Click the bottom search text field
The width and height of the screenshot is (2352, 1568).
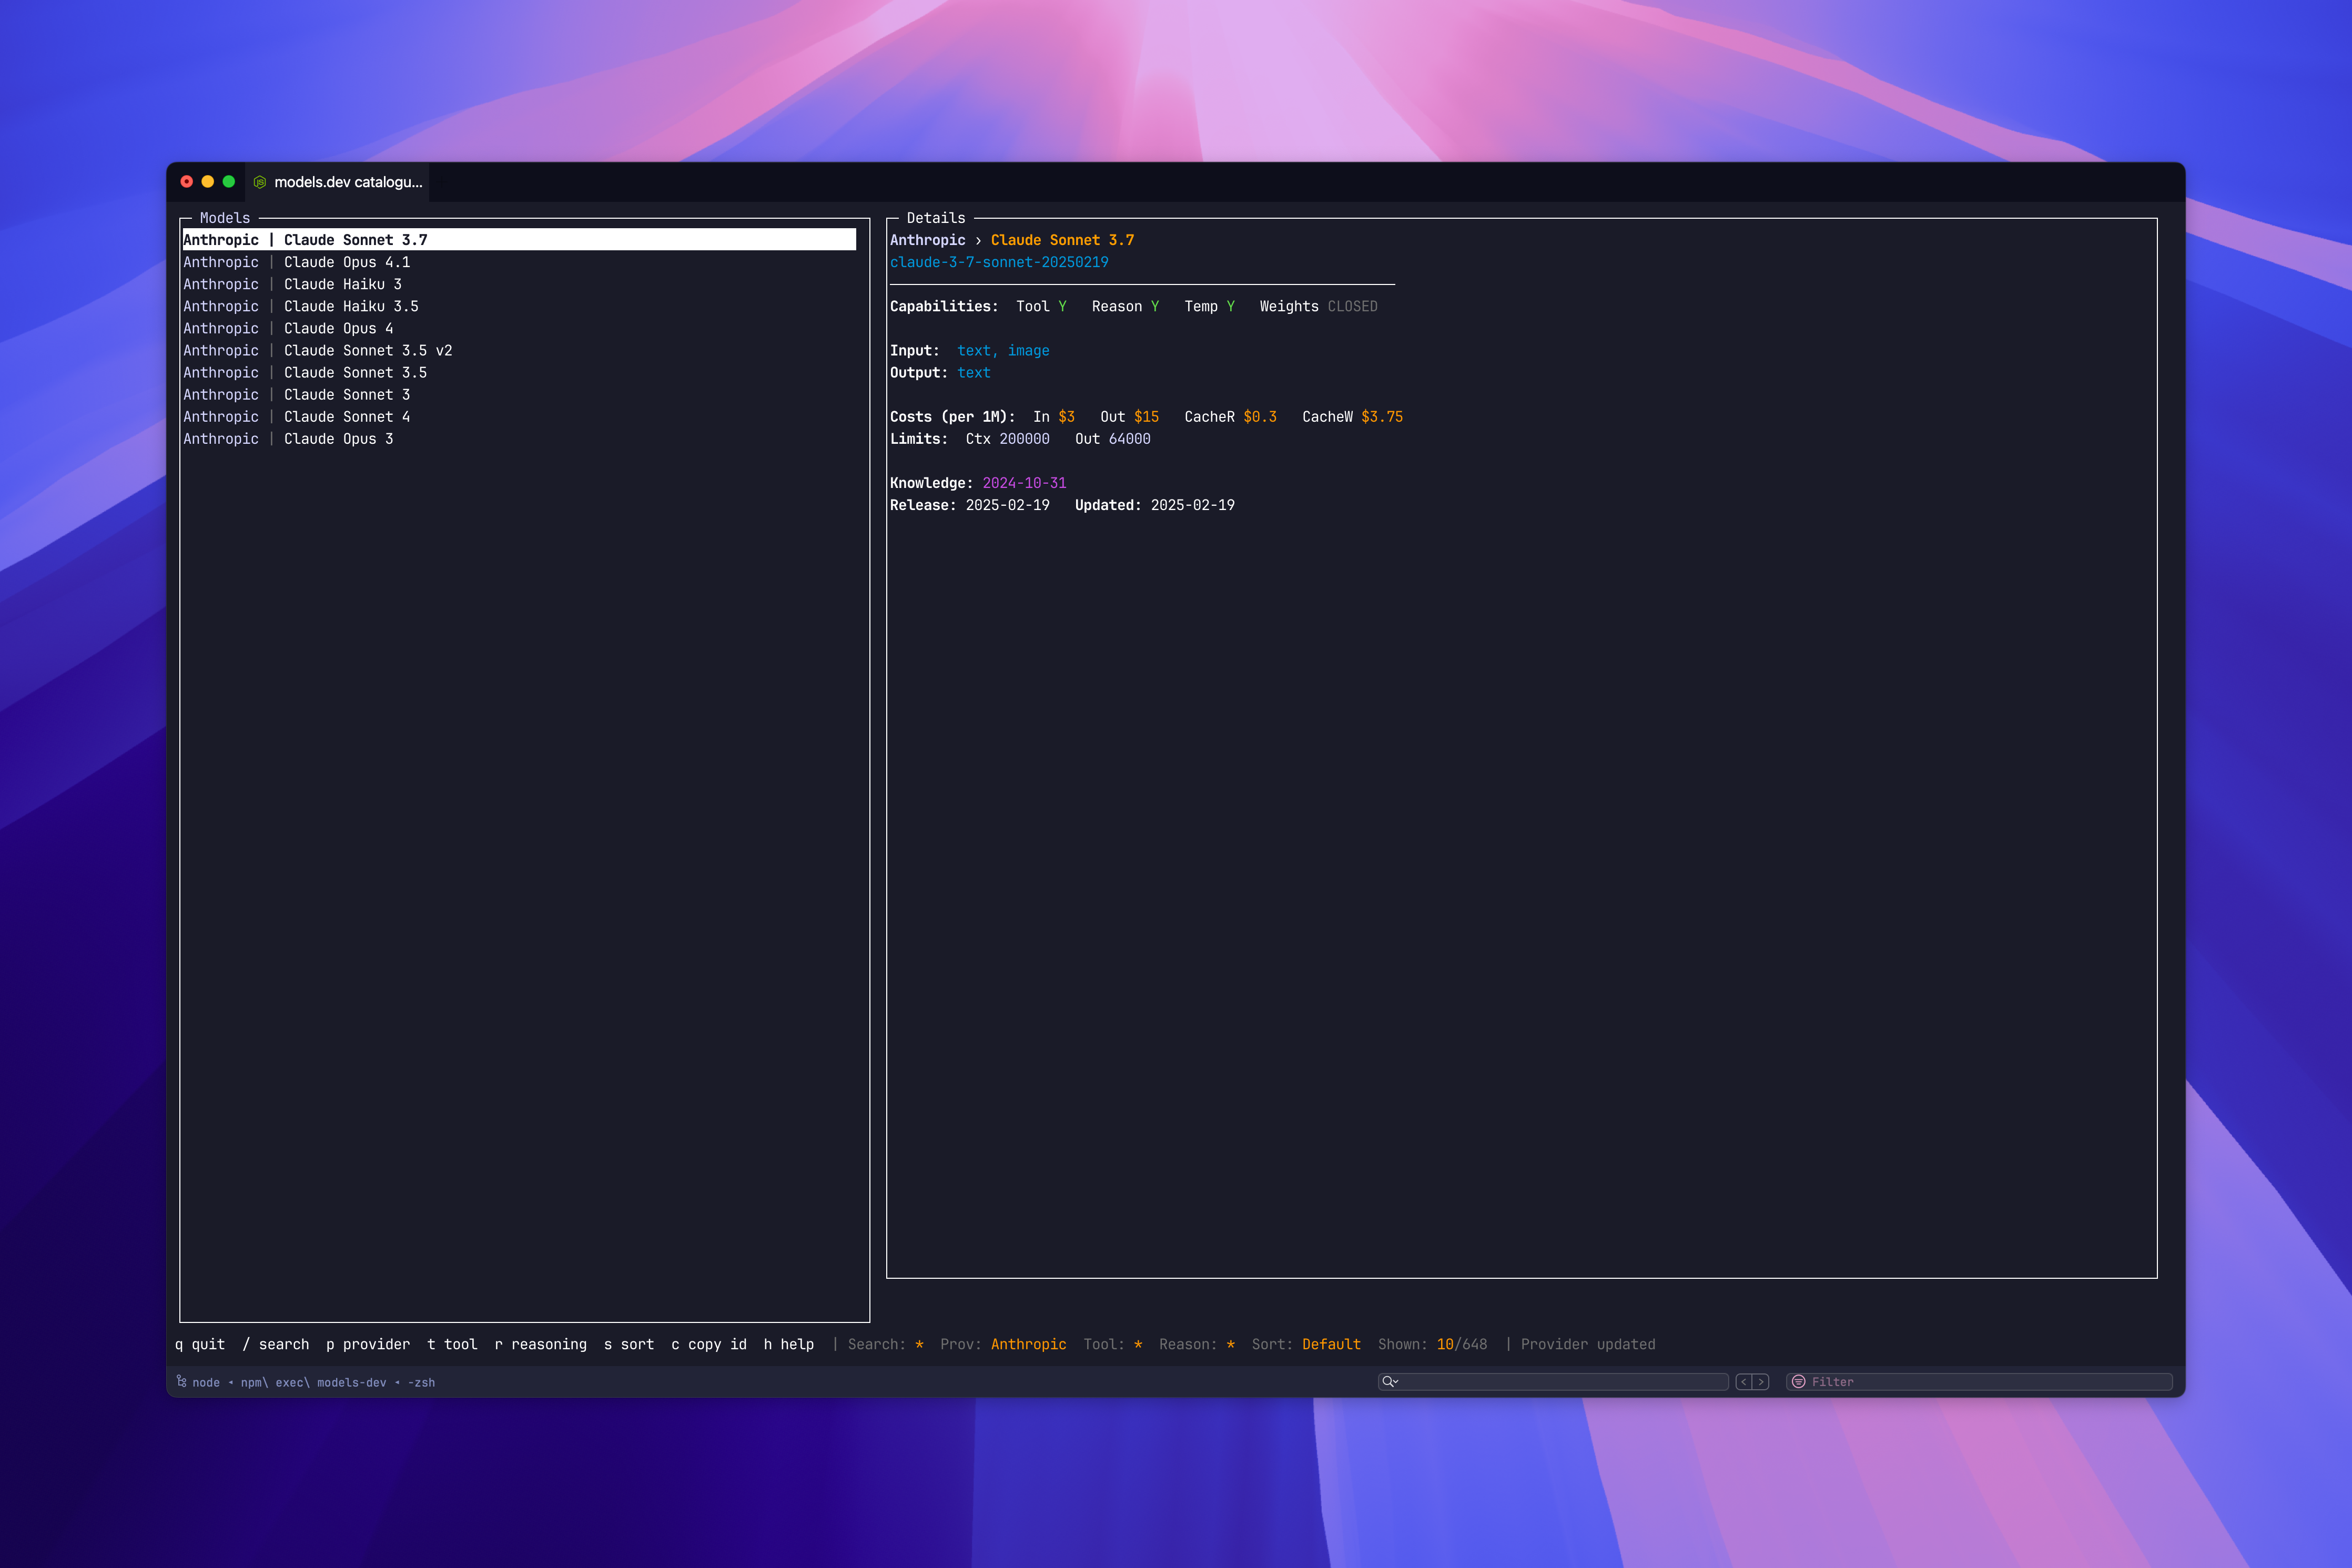tap(1560, 1382)
